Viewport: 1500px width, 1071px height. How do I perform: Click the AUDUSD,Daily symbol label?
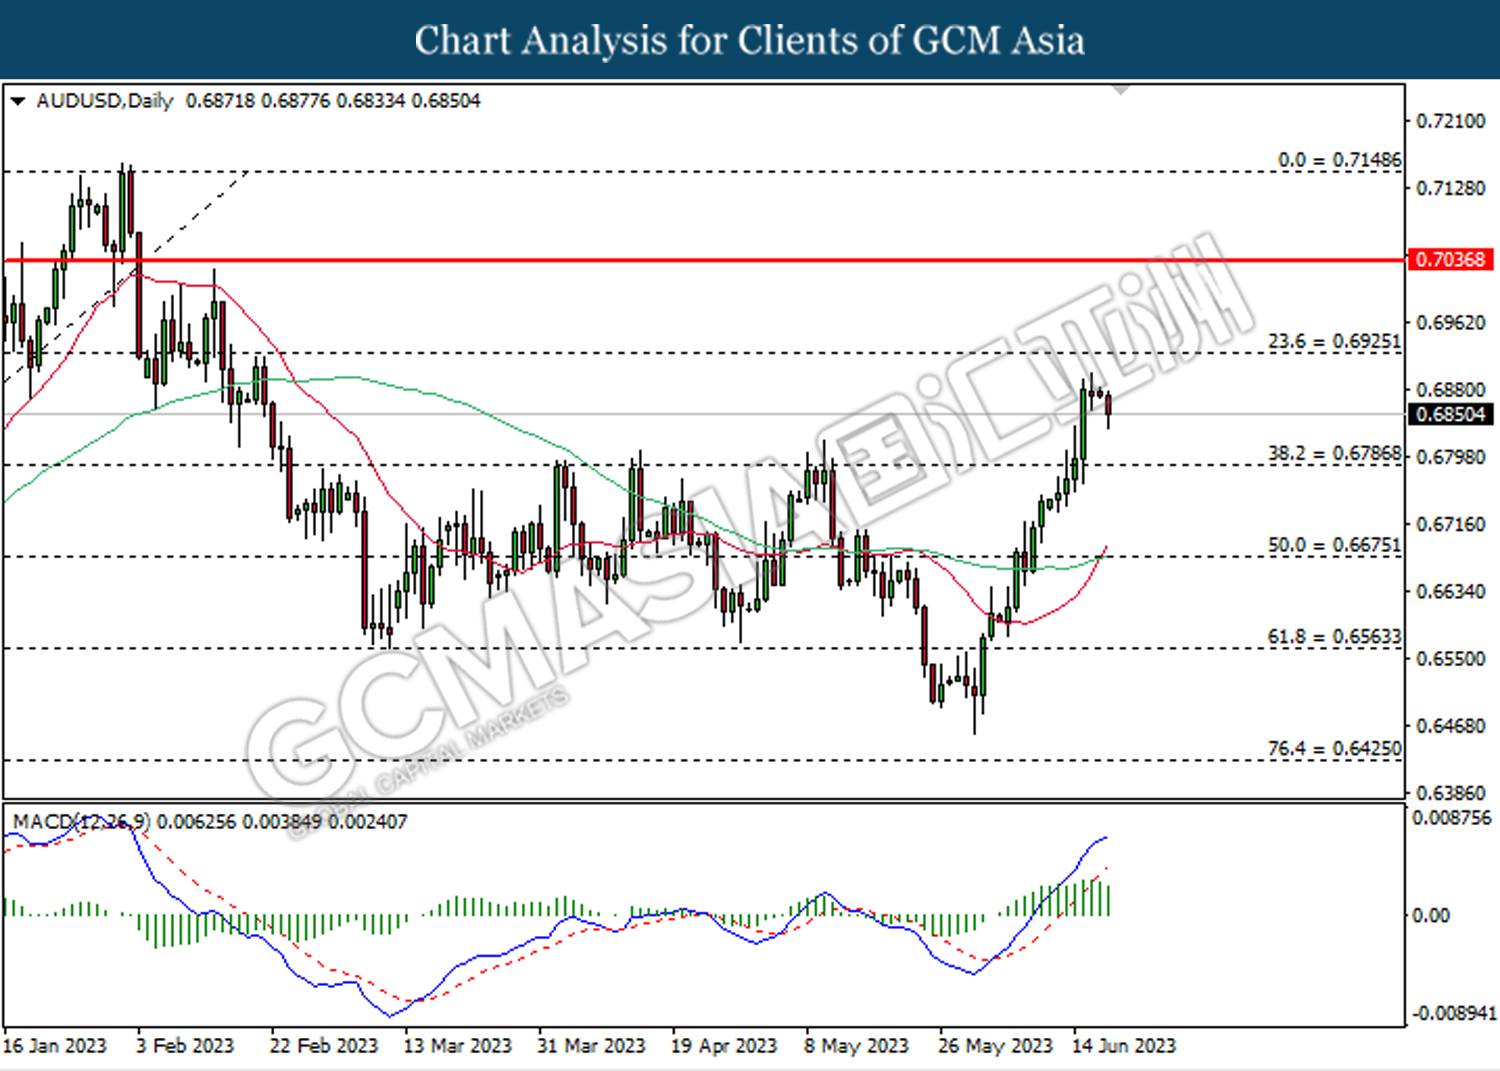pos(105,101)
